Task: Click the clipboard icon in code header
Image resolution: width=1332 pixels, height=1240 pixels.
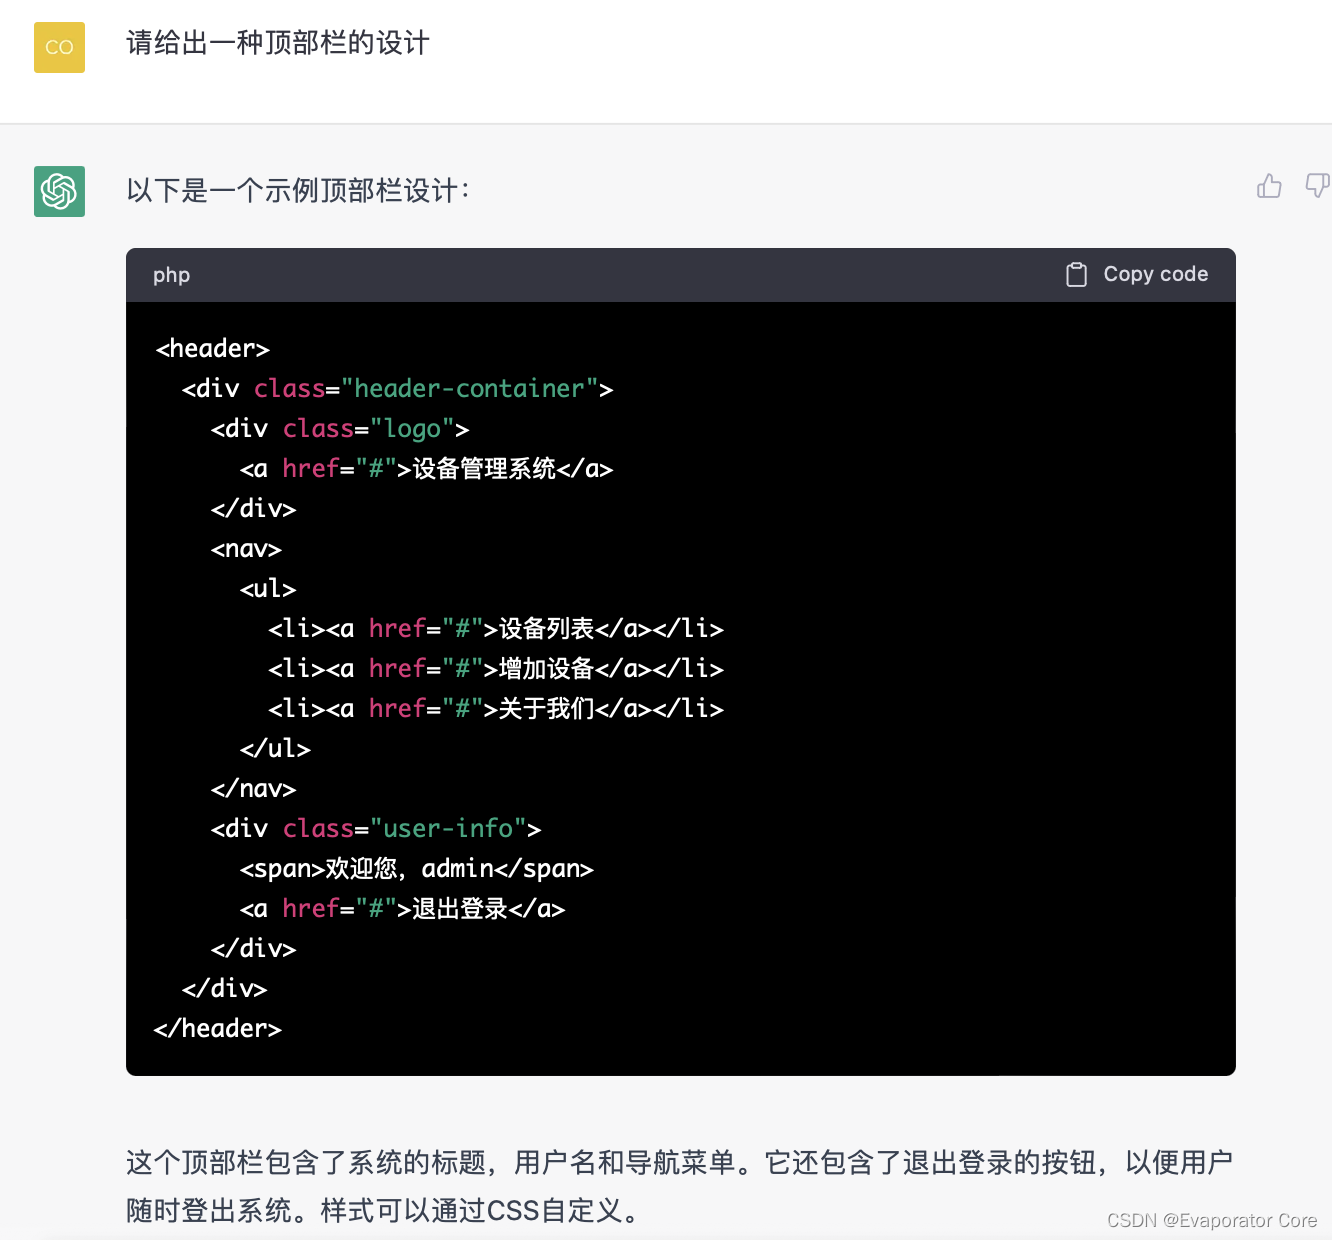Action: coord(1076,275)
